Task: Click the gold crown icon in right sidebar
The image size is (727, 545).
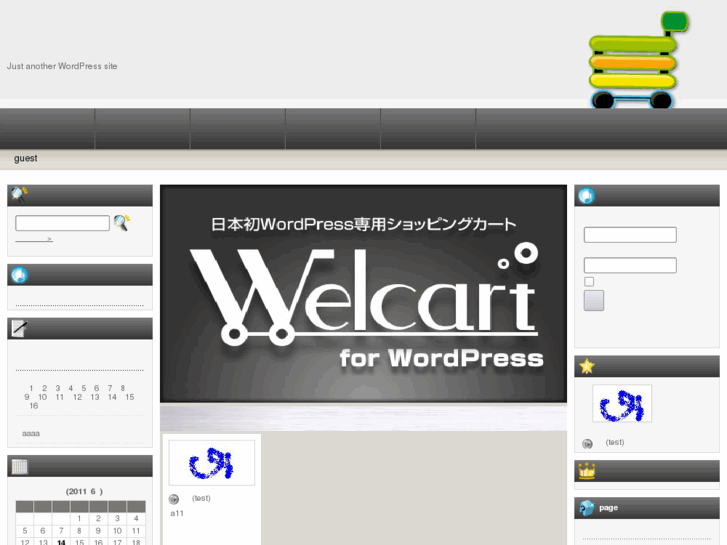Action: (587, 471)
